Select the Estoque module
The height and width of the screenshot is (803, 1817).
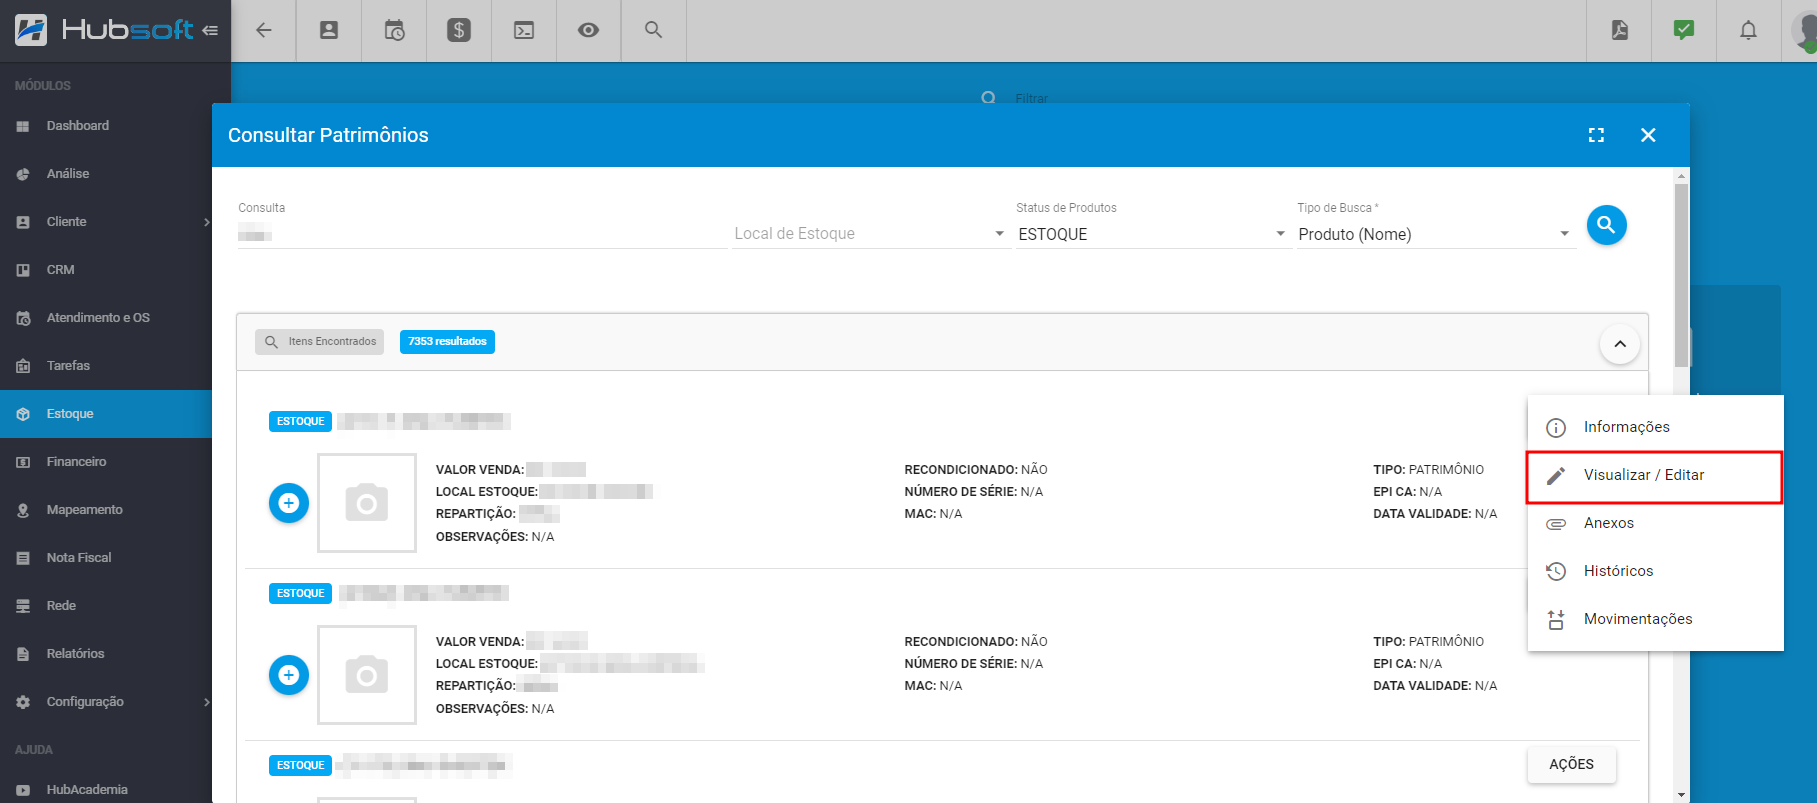[106, 414]
